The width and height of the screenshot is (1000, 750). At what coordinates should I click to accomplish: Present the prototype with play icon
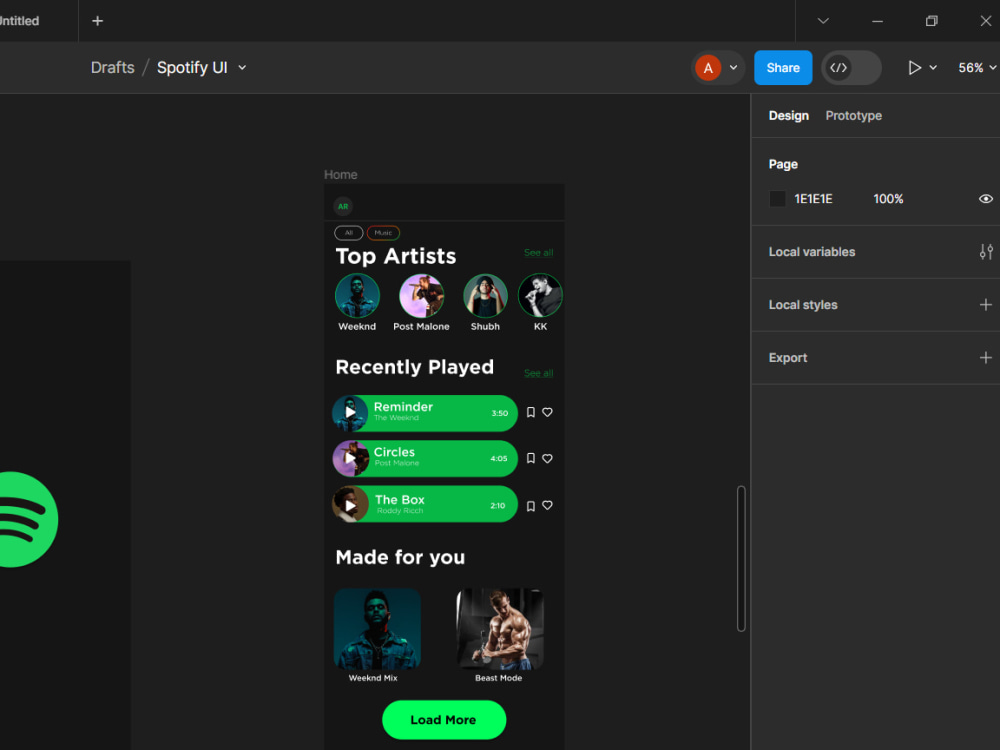pyautogui.click(x=914, y=68)
